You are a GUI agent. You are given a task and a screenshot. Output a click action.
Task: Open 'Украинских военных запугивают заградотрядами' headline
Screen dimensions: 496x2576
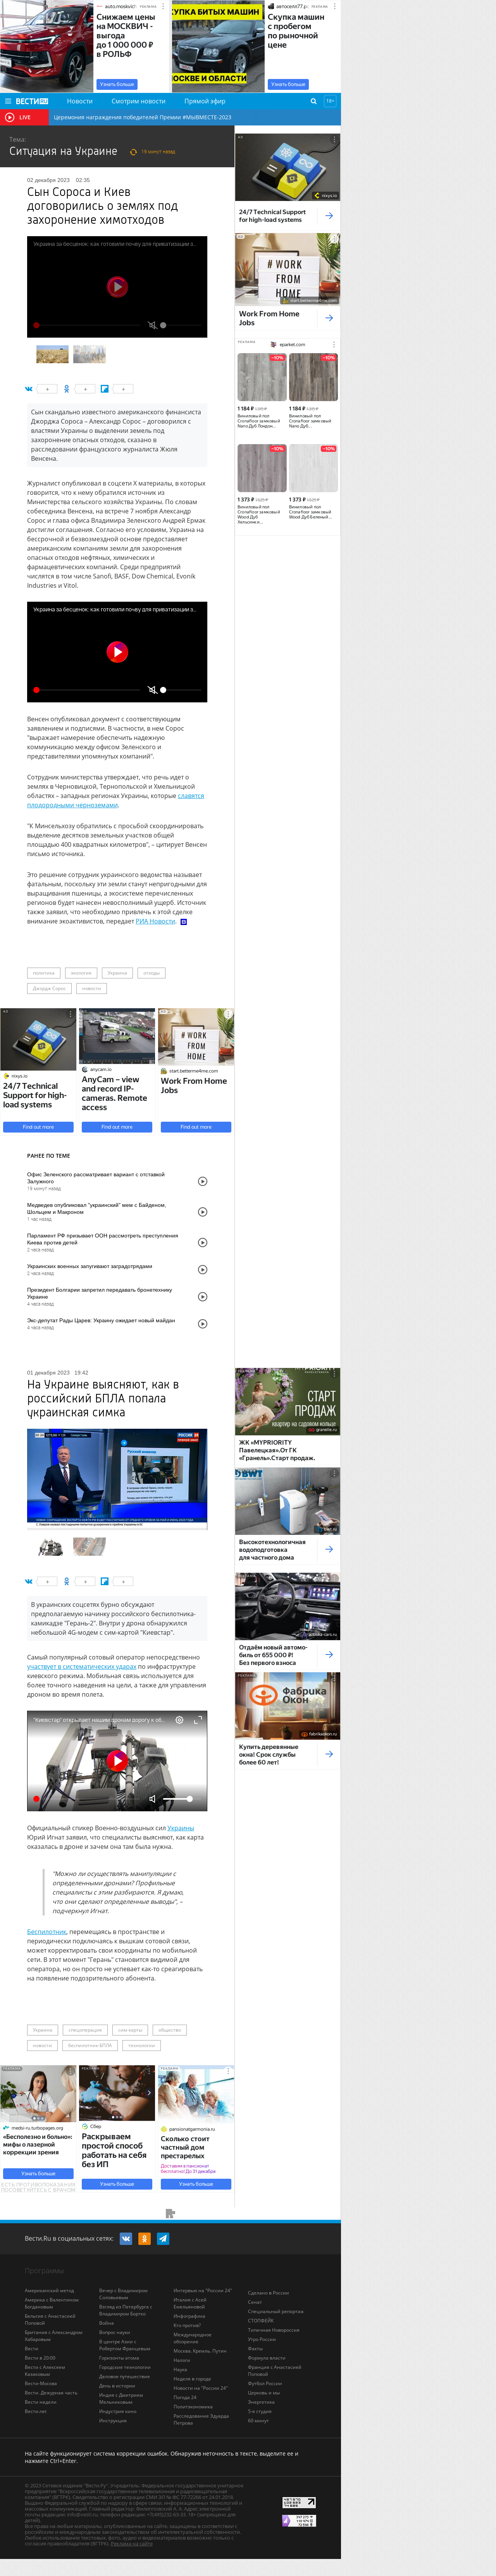click(x=90, y=1266)
